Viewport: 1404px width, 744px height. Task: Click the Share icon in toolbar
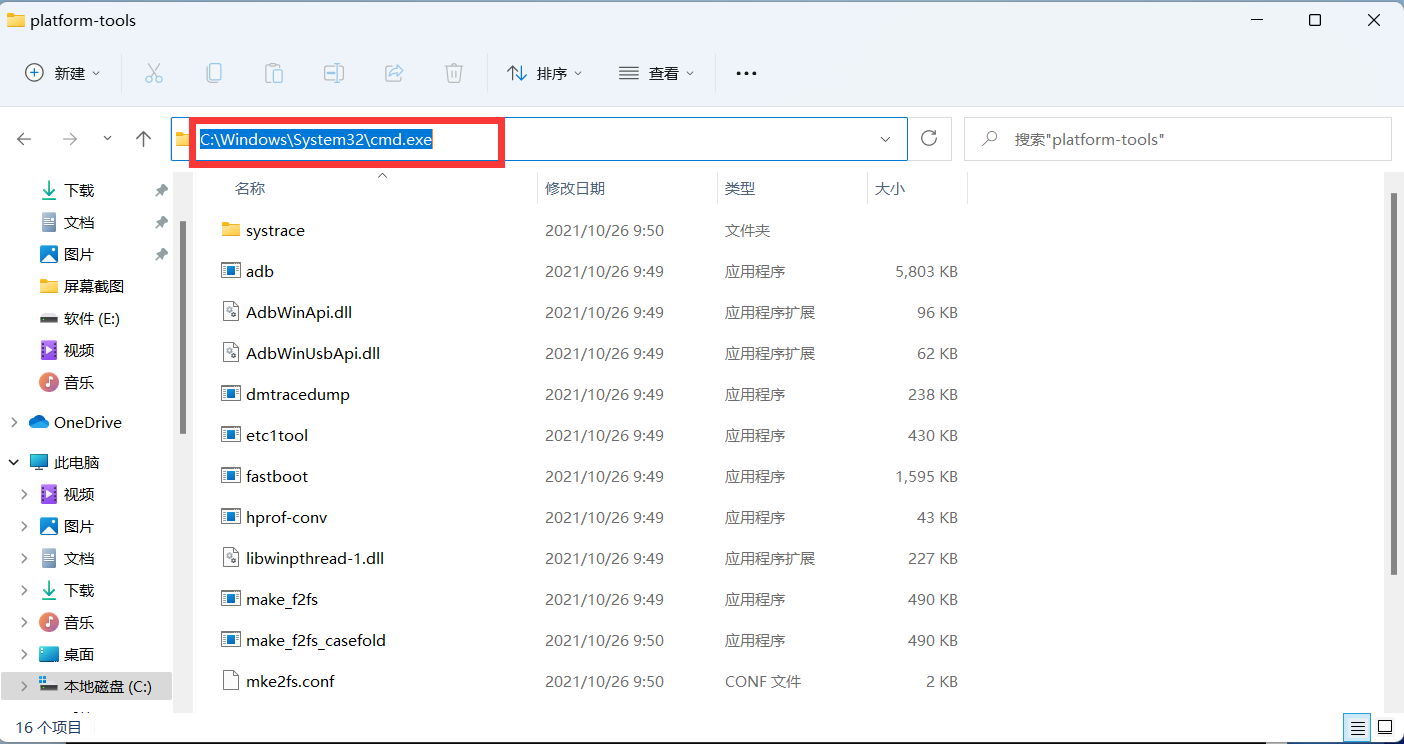click(x=394, y=73)
